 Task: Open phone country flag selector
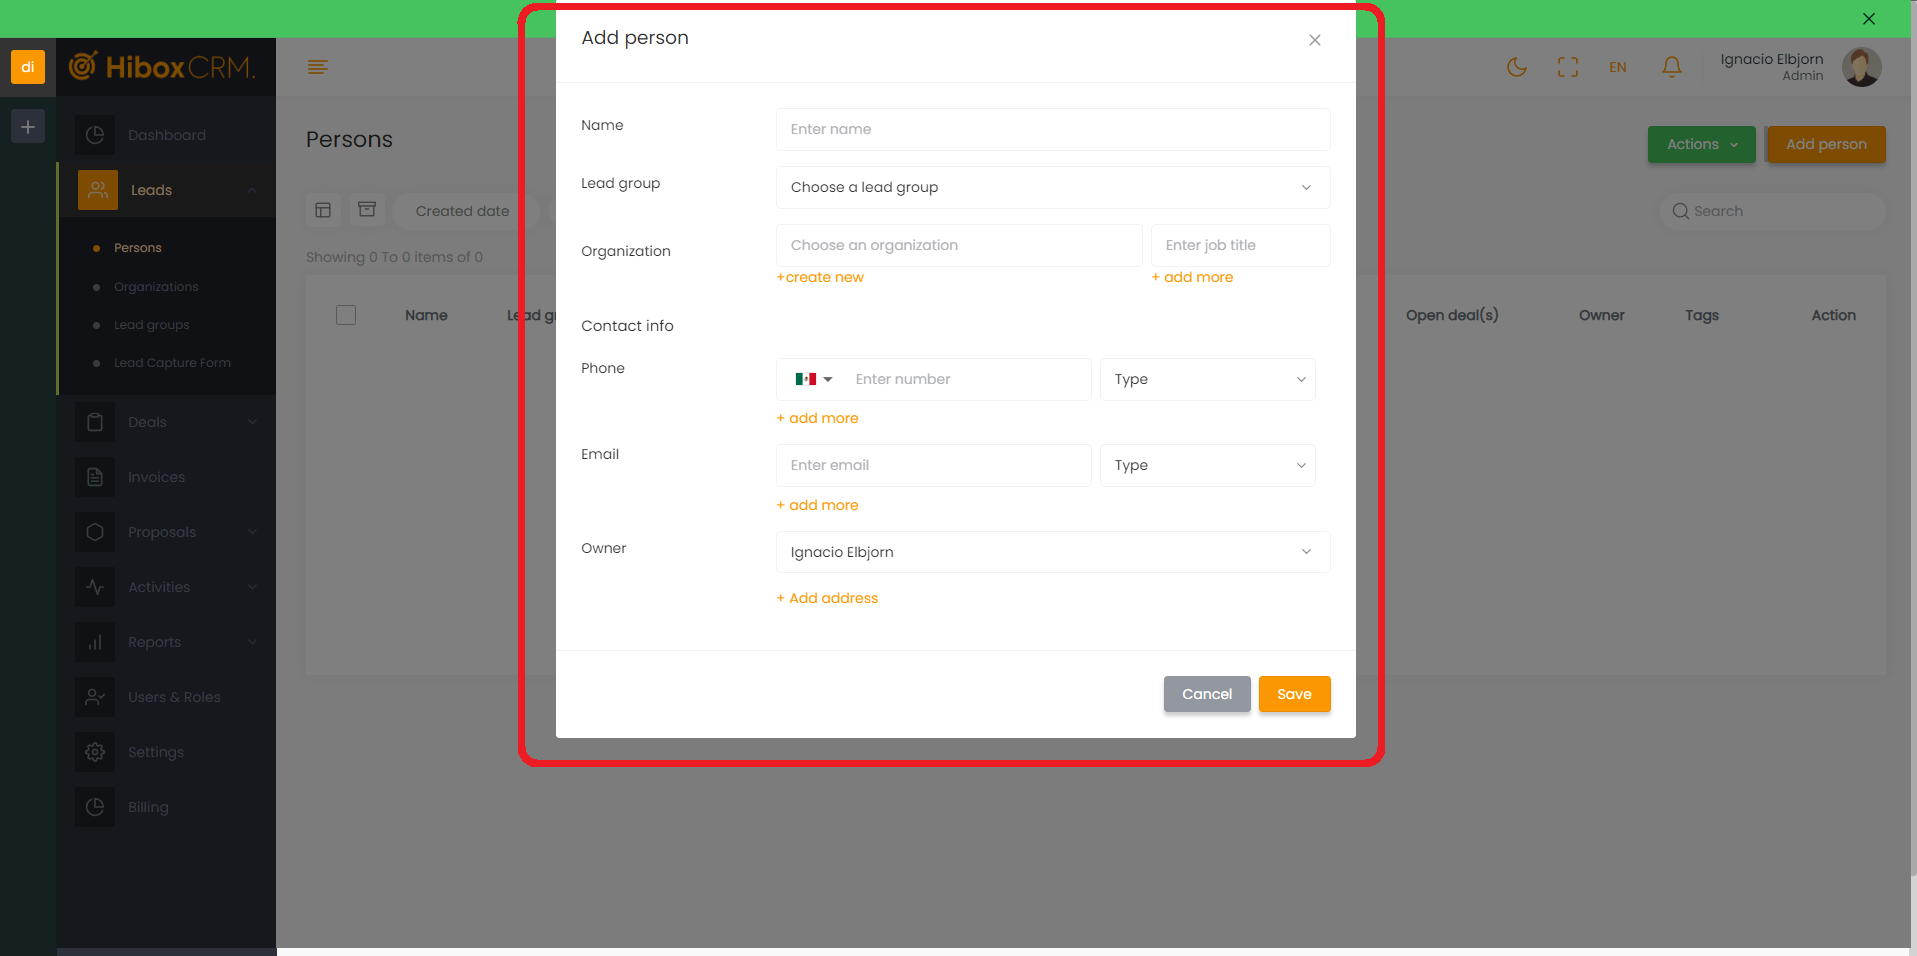click(813, 379)
